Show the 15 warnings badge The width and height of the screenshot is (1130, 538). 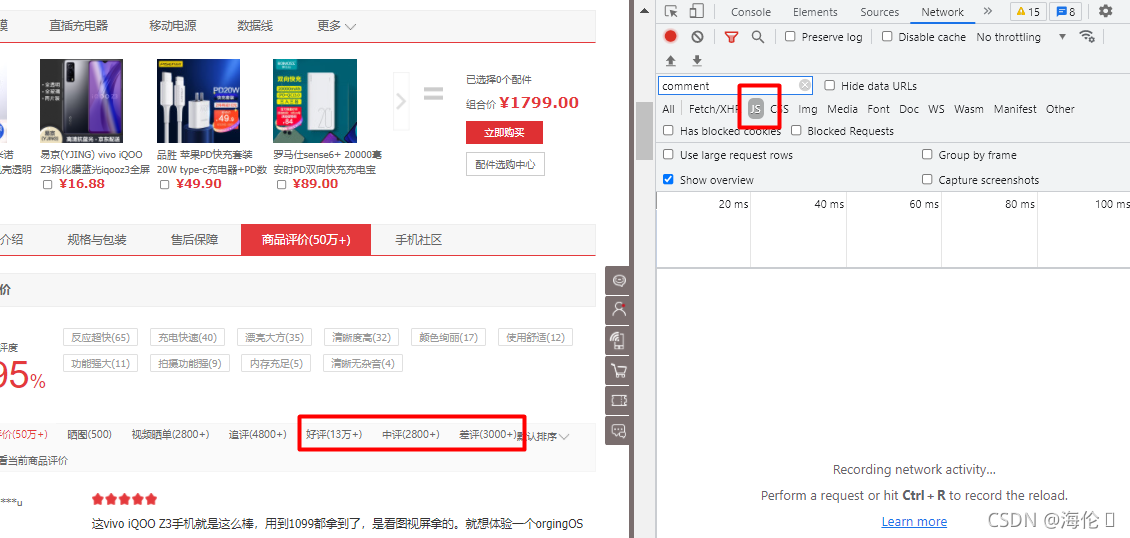tap(1028, 12)
